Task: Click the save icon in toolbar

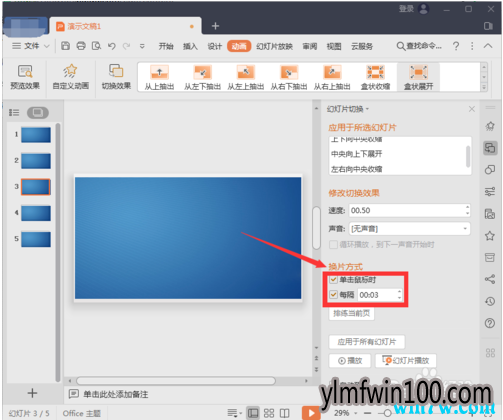Action: tap(66, 46)
